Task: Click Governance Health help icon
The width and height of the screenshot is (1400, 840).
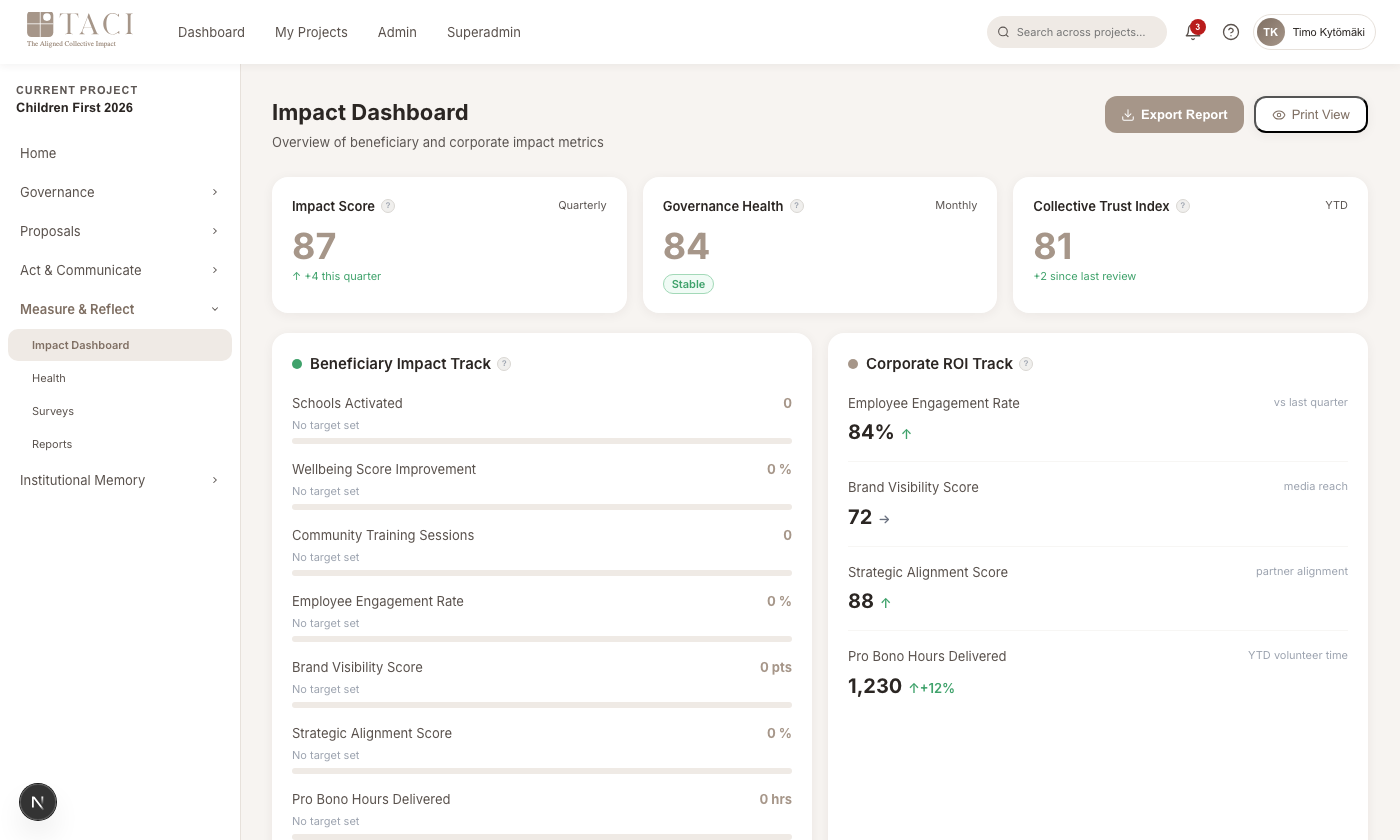Action: (x=797, y=206)
